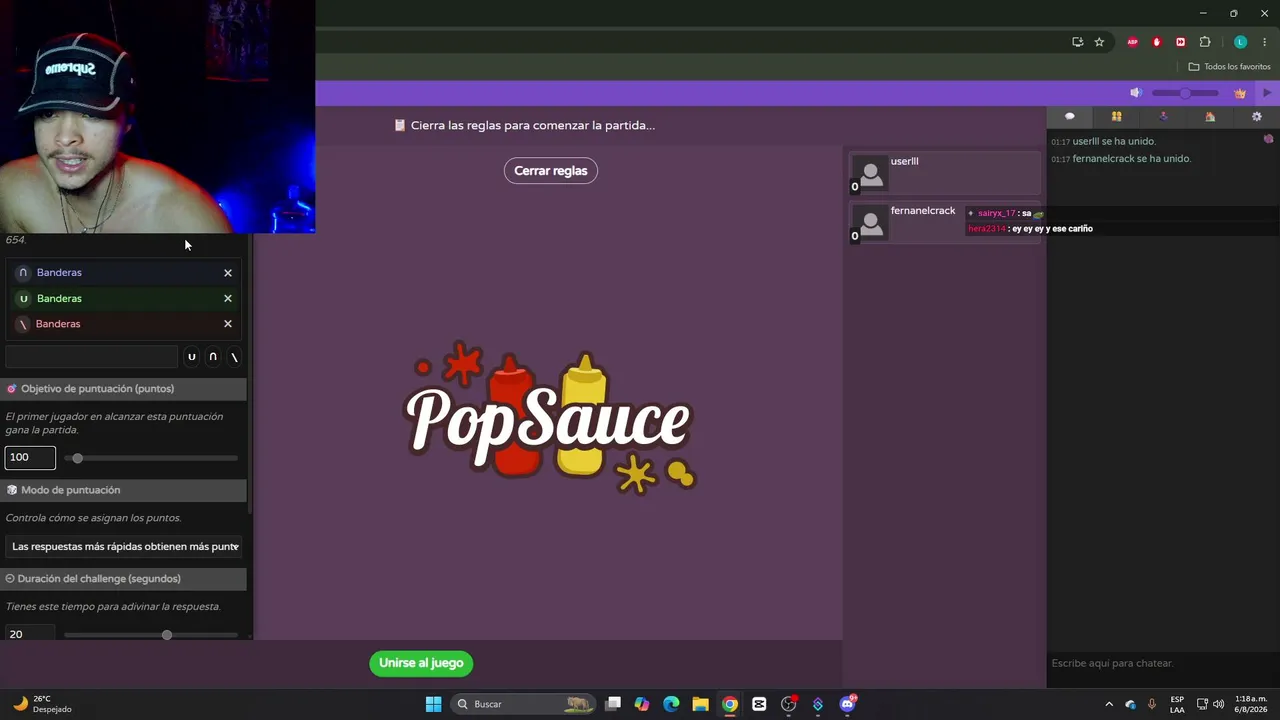Open the OBS Studio taskbar icon
Viewport: 1280px width, 720px height.
point(789,704)
